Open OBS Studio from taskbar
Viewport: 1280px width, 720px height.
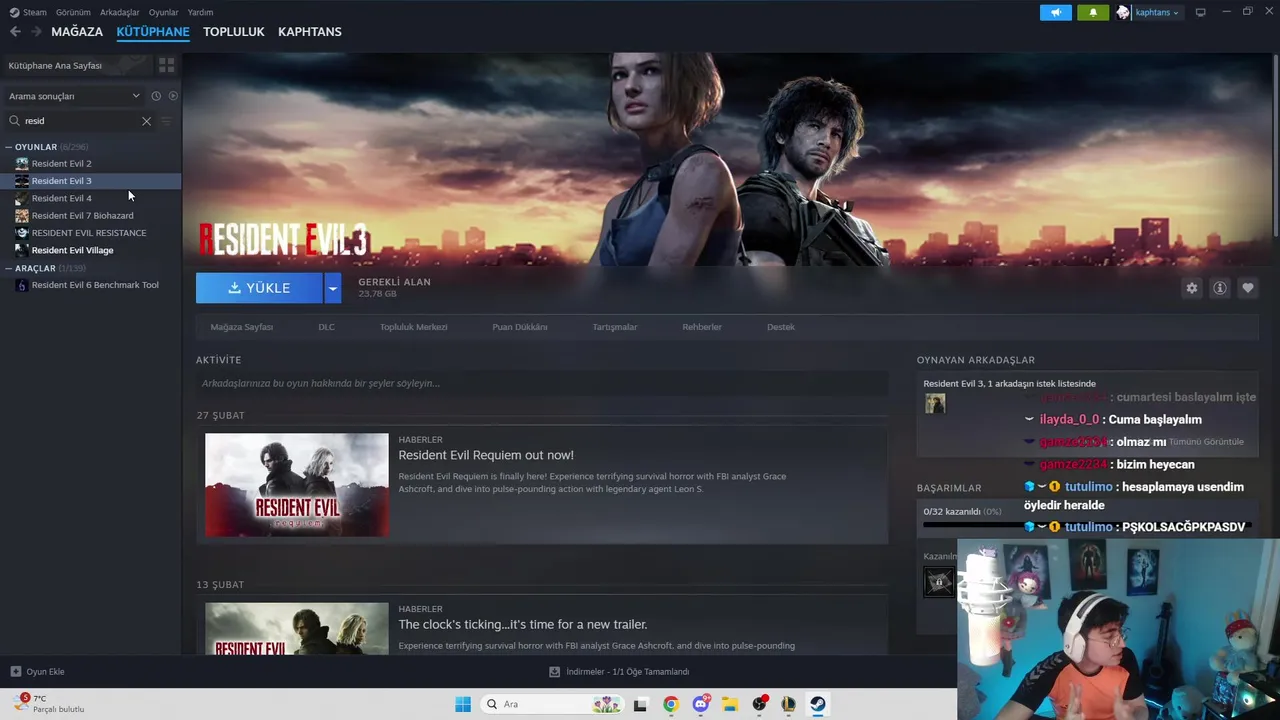point(760,704)
